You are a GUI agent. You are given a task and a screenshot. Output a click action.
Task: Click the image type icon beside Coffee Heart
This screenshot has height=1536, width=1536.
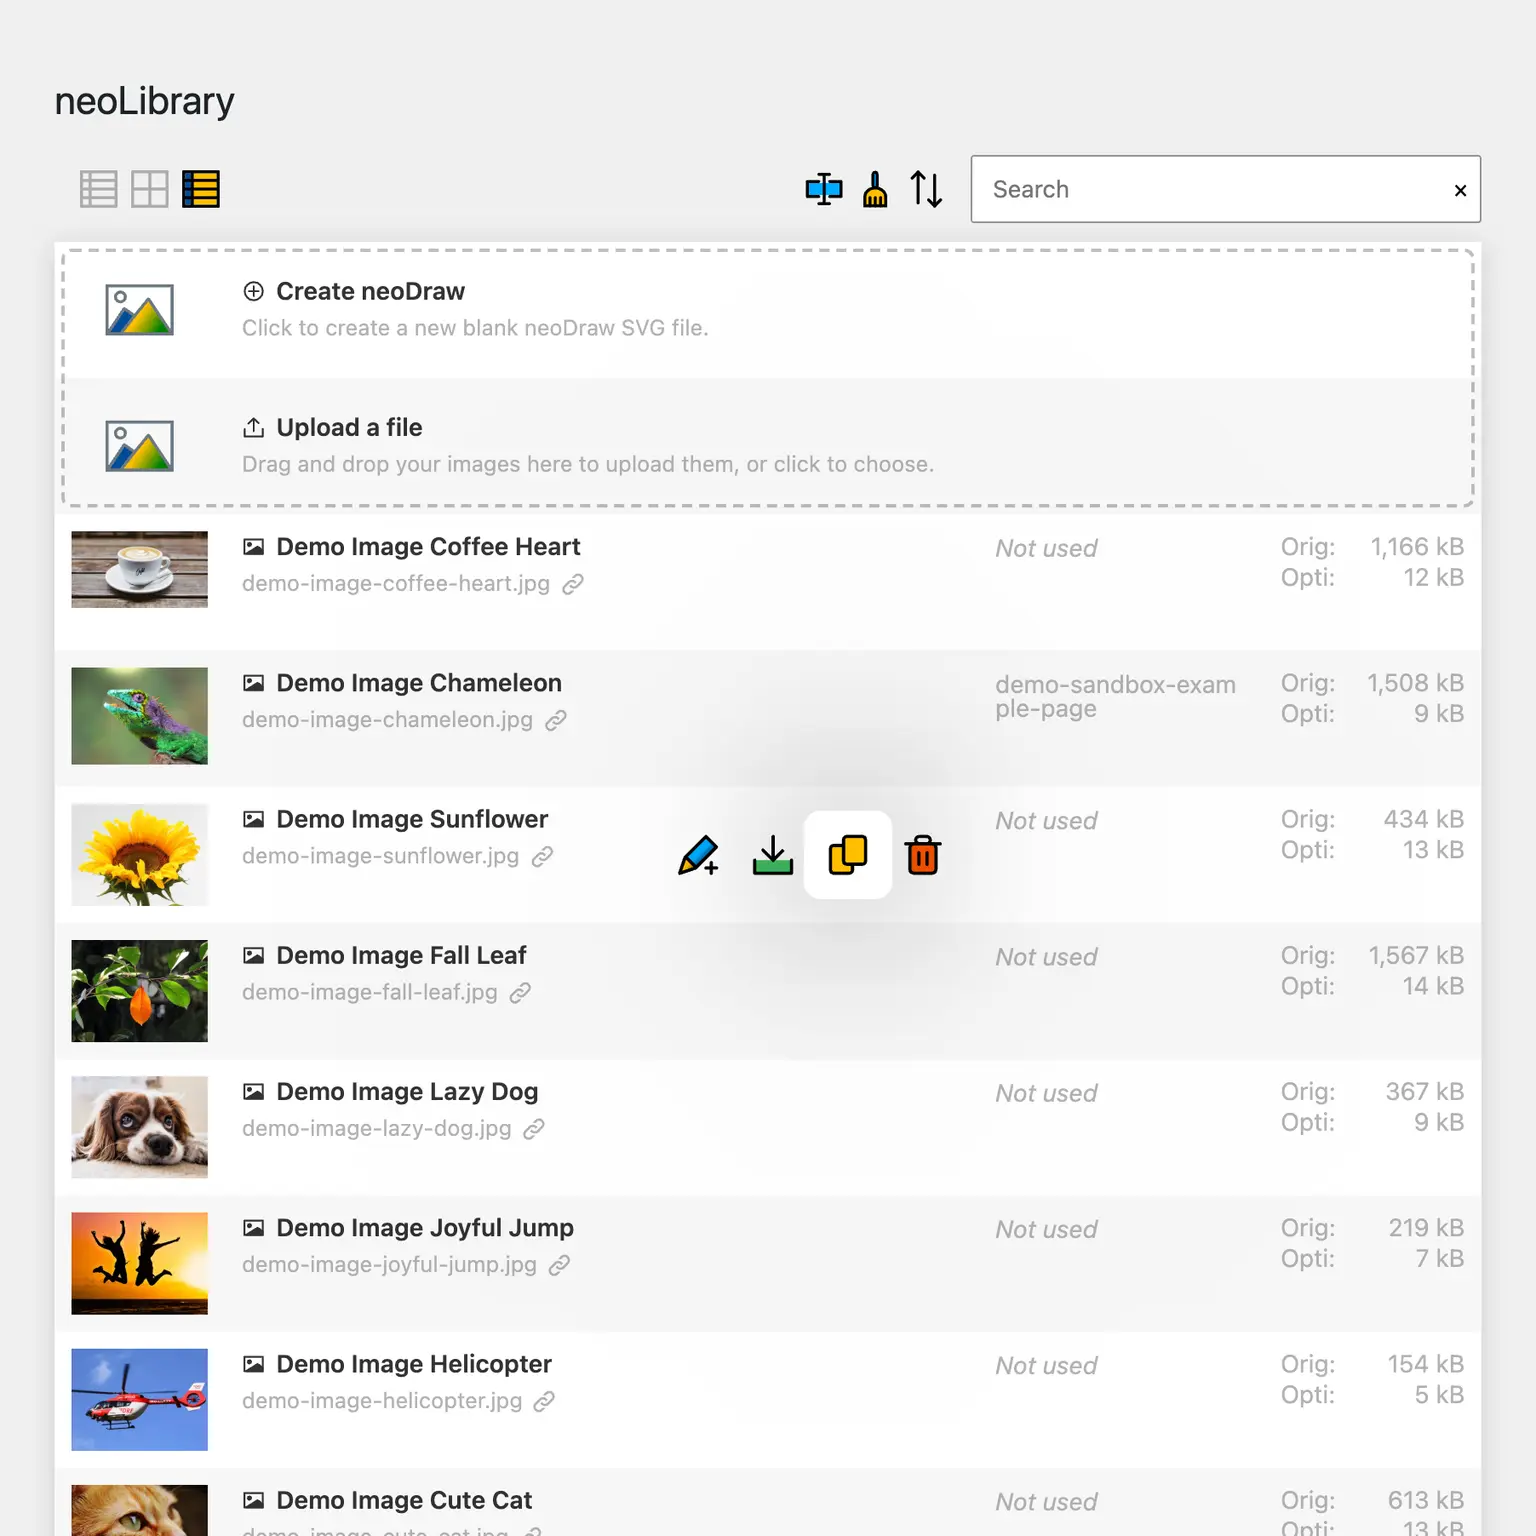click(x=254, y=547)
